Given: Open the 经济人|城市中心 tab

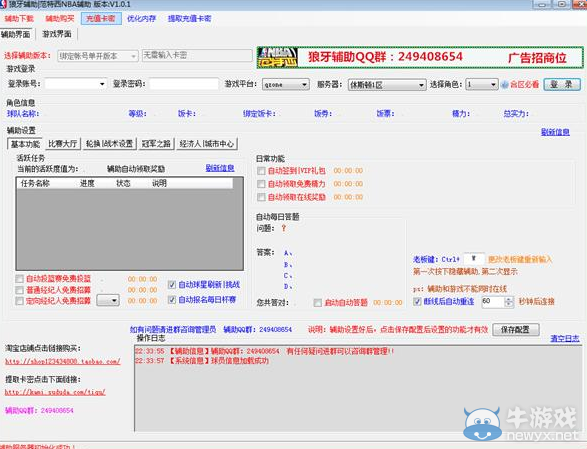Looking at the screenshot, I should pyautogui.click(x=207, y=144).
